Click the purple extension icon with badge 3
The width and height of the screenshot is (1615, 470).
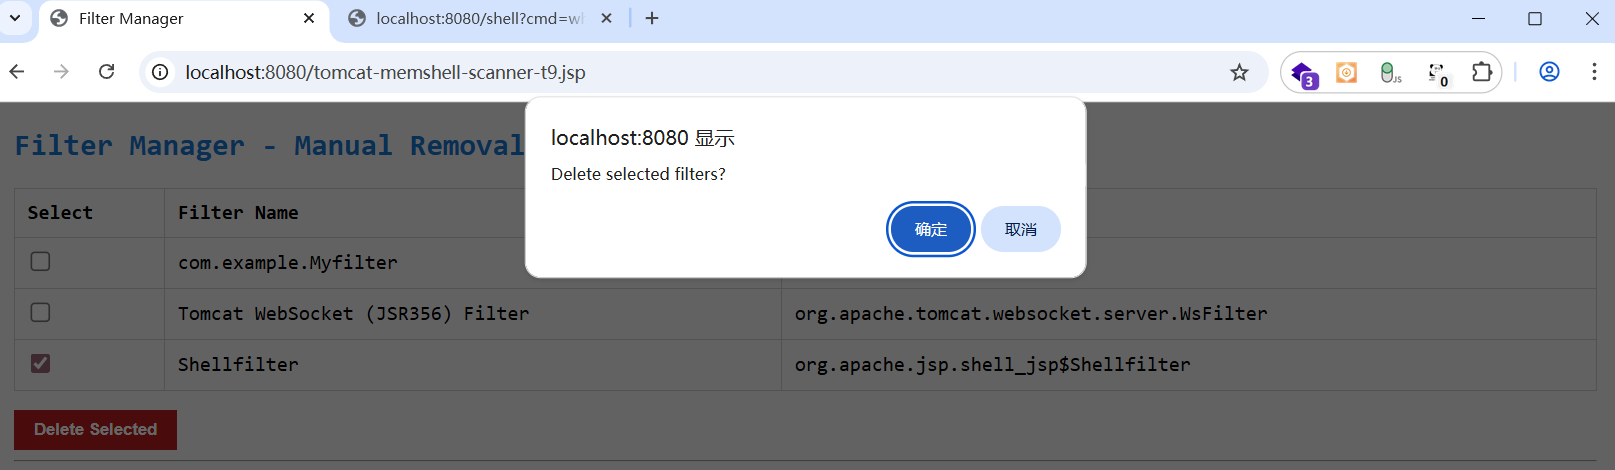(1303, 73)
